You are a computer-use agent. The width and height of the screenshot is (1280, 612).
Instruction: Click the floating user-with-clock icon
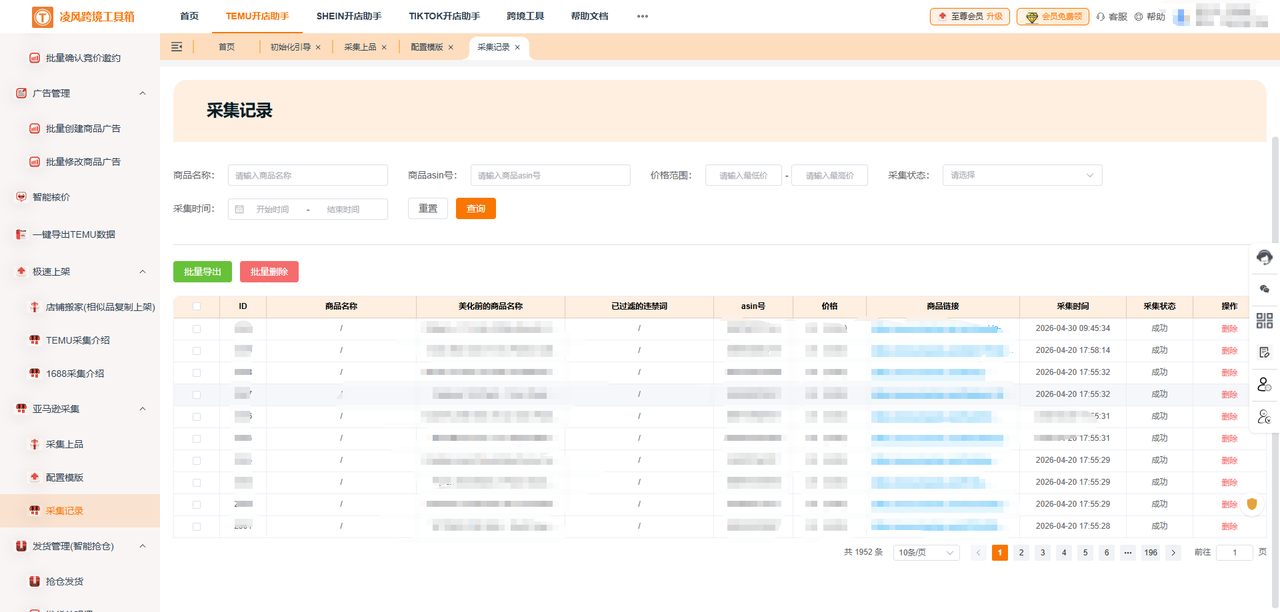coord(1264,384)
